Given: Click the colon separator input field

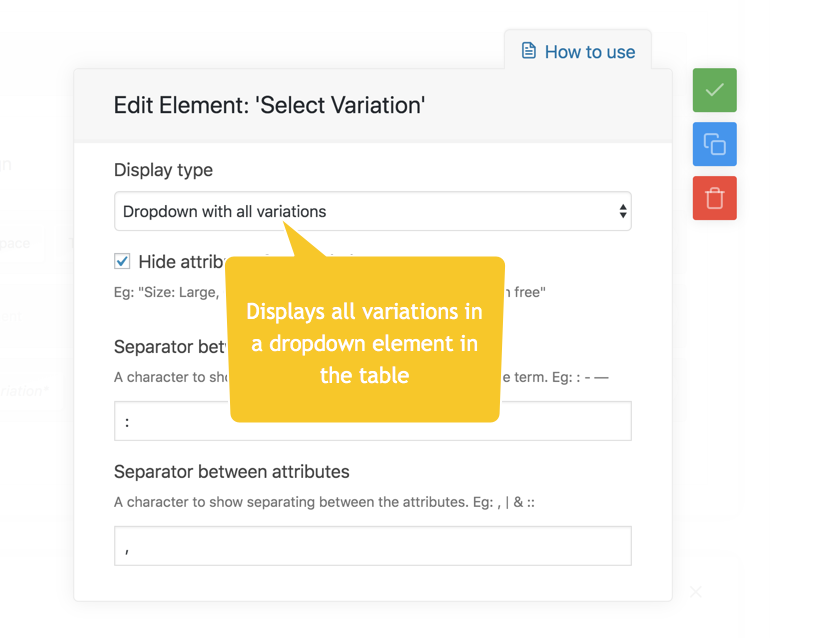Looking at the screenshot, I should 373,421.
